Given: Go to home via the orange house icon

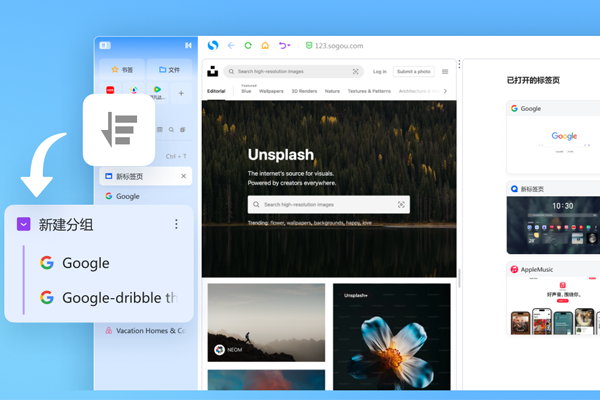Looking at the screenshot, I should tap(265, 45).
